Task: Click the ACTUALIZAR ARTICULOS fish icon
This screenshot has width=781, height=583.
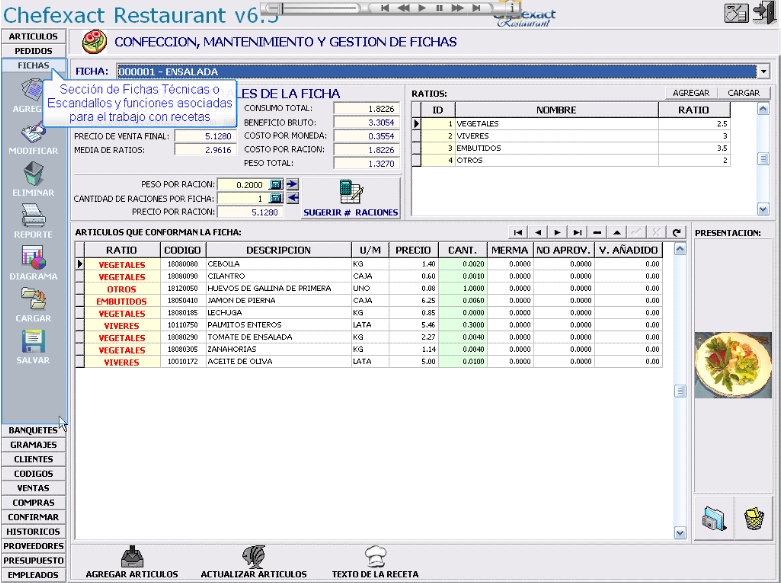Action: point(254,556)
